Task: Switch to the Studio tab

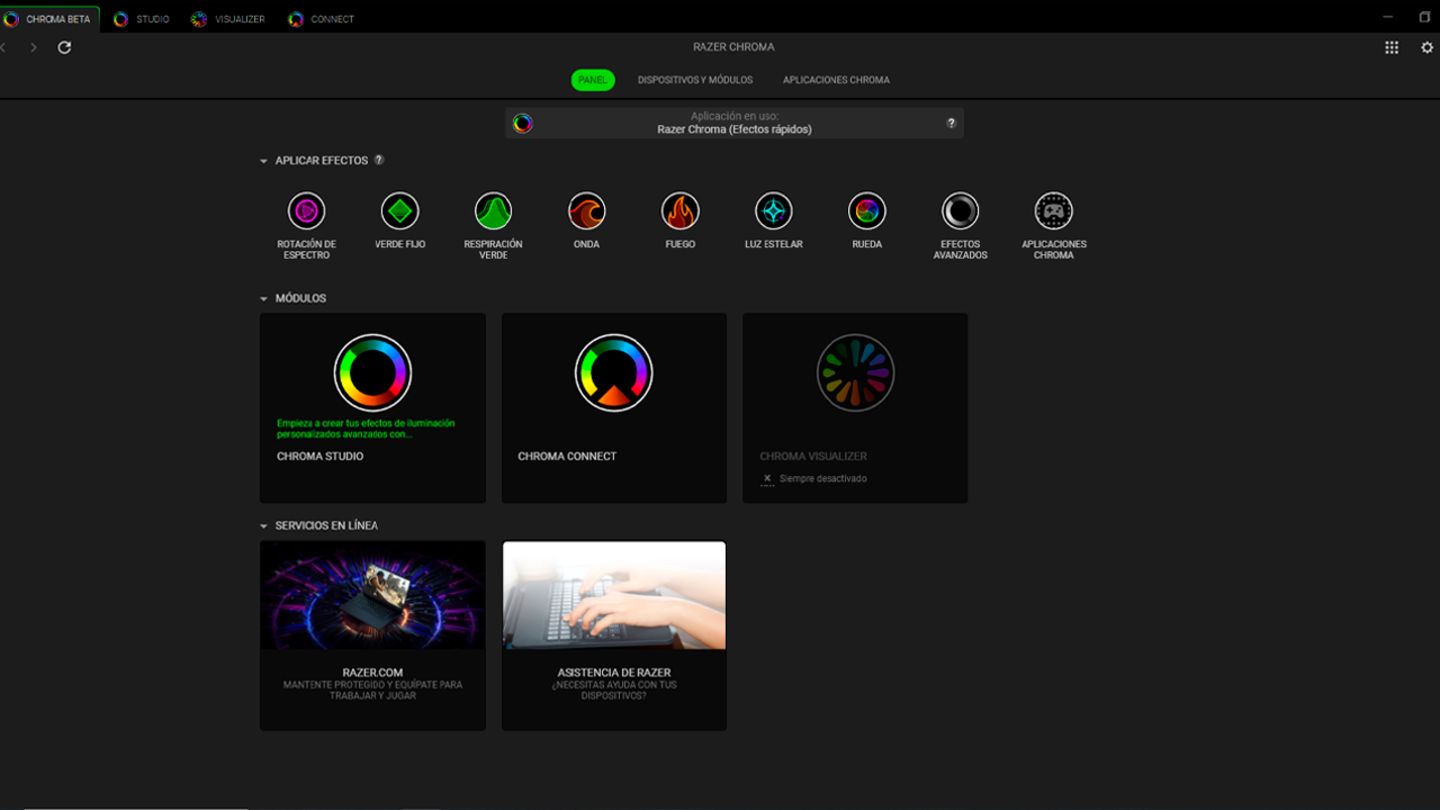Action: click(141, 19)
